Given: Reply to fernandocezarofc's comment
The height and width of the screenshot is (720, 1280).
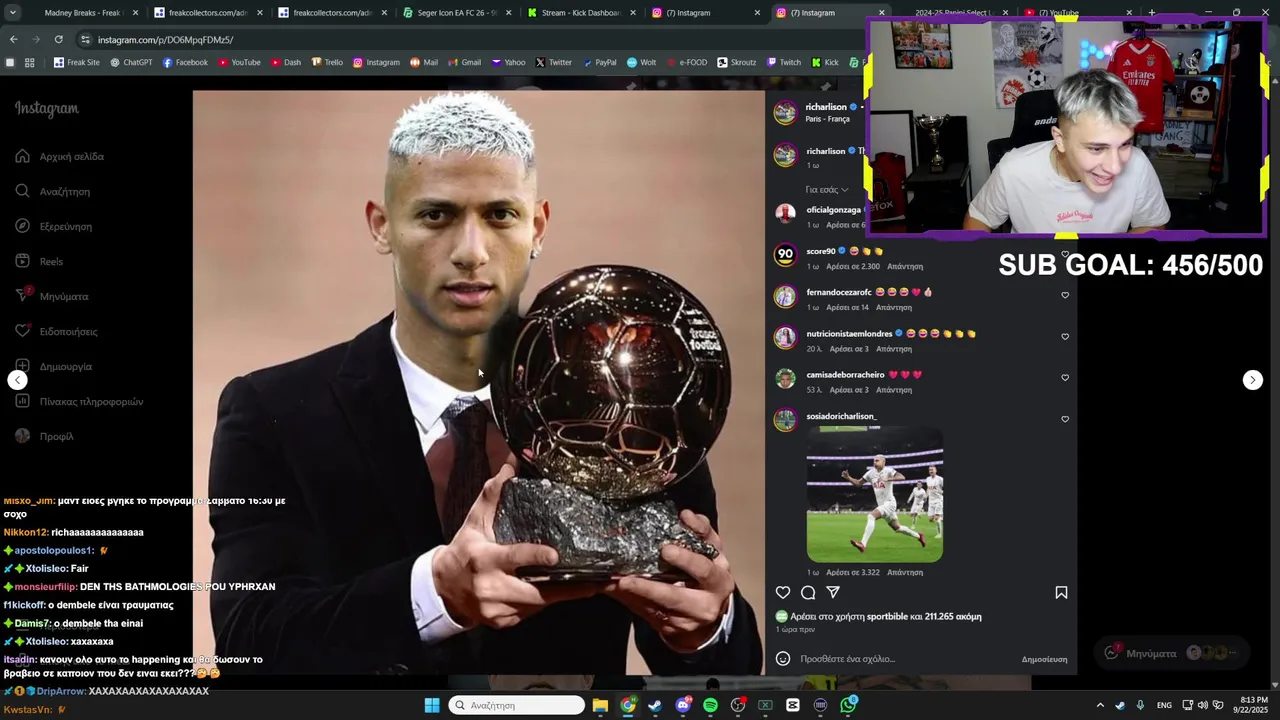Looking at the screenshot, I should [894, 308].
